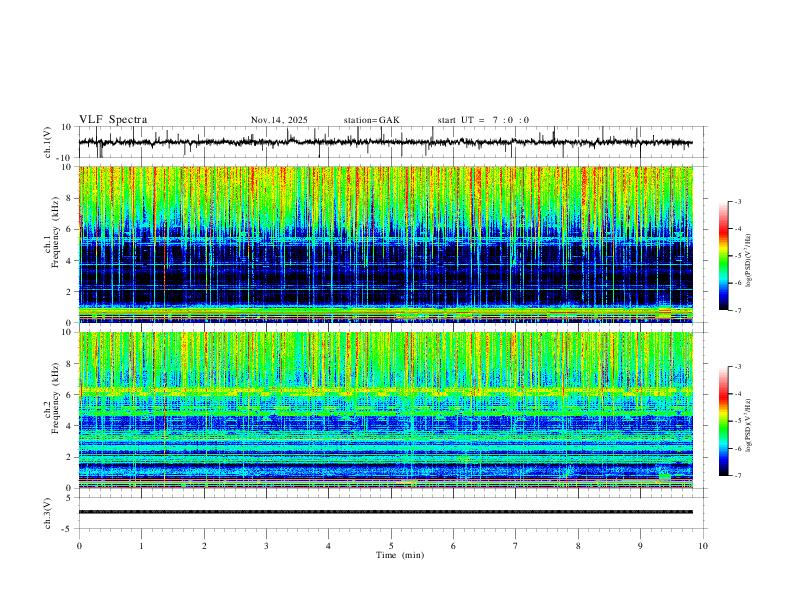The width and height of the screenshot is (792, 612).
Task: Click the ch.3(V) axis label
Action: point(48,513)
